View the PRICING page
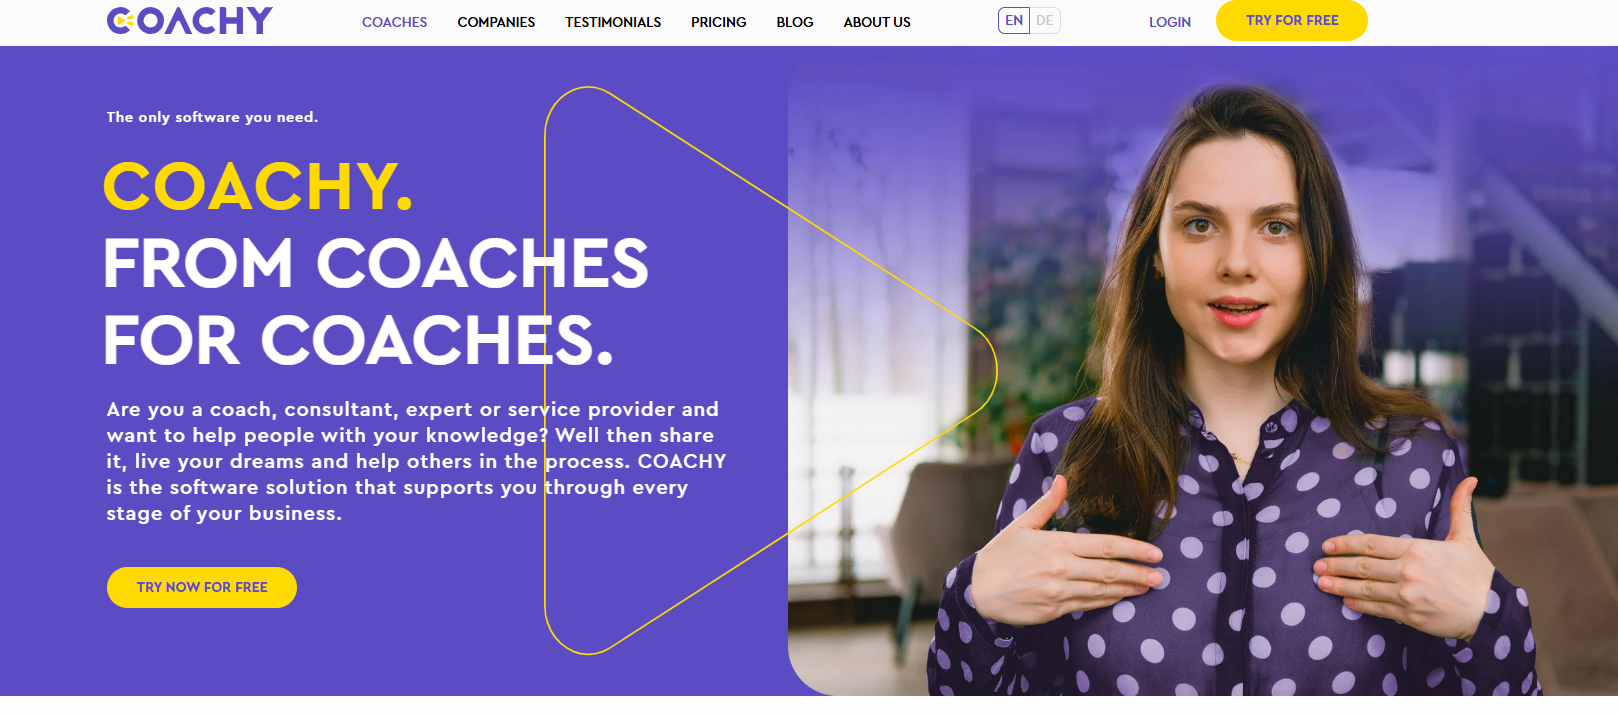The width and height of the screenshot is (1618, 717). (718, 22)
